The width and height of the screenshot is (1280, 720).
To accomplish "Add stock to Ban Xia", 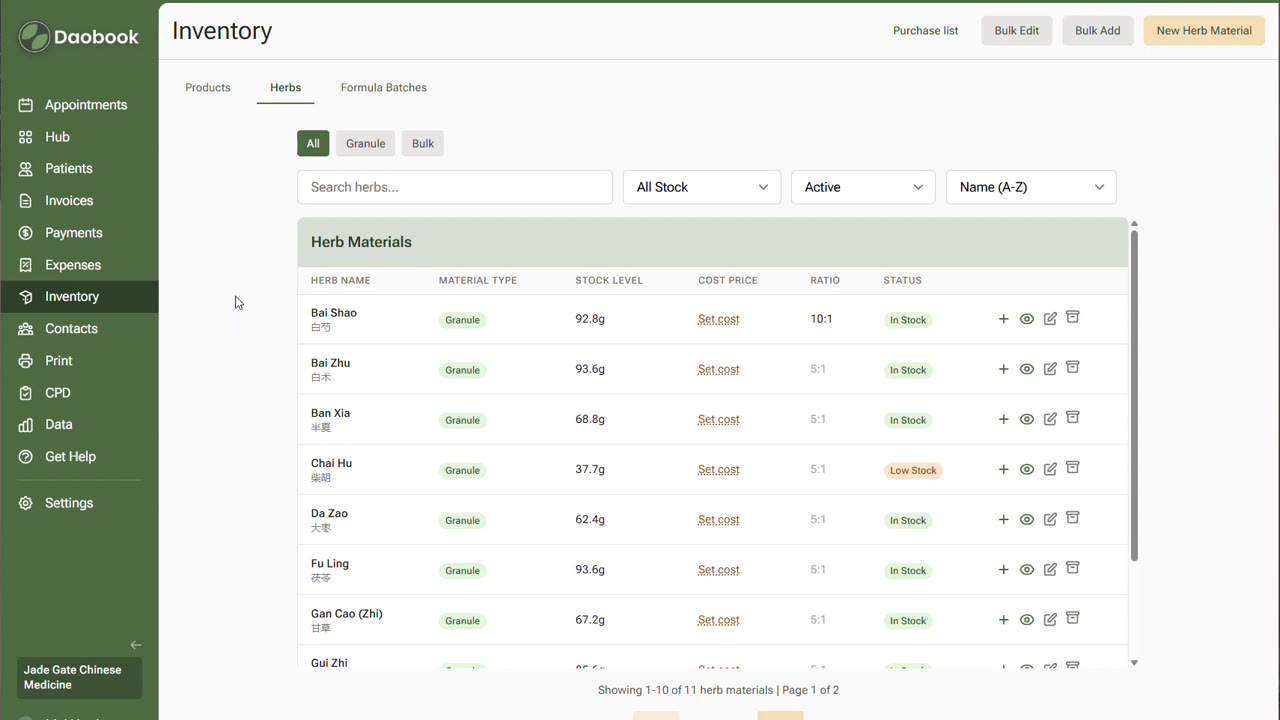I will point(1003,419).
